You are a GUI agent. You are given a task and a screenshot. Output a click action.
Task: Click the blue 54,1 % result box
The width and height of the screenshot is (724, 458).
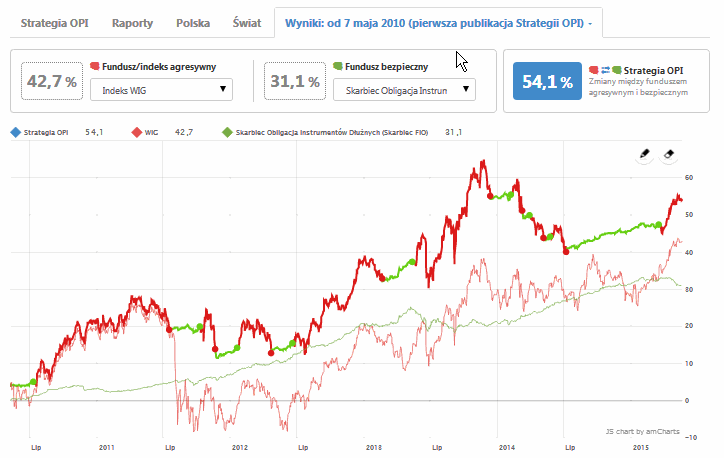547,82
